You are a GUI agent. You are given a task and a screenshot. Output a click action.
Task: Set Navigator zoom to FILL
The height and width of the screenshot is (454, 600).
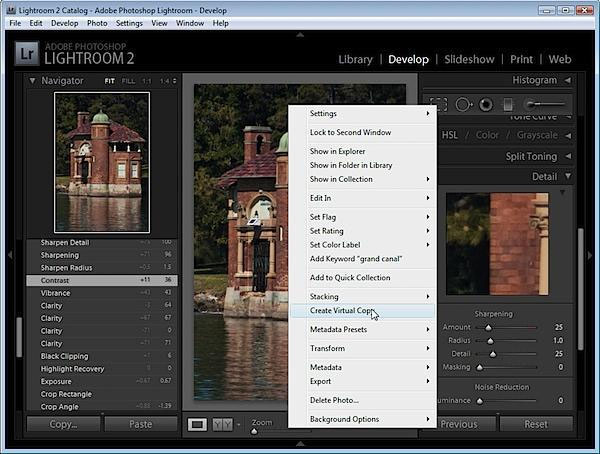[x=128, y=81]
